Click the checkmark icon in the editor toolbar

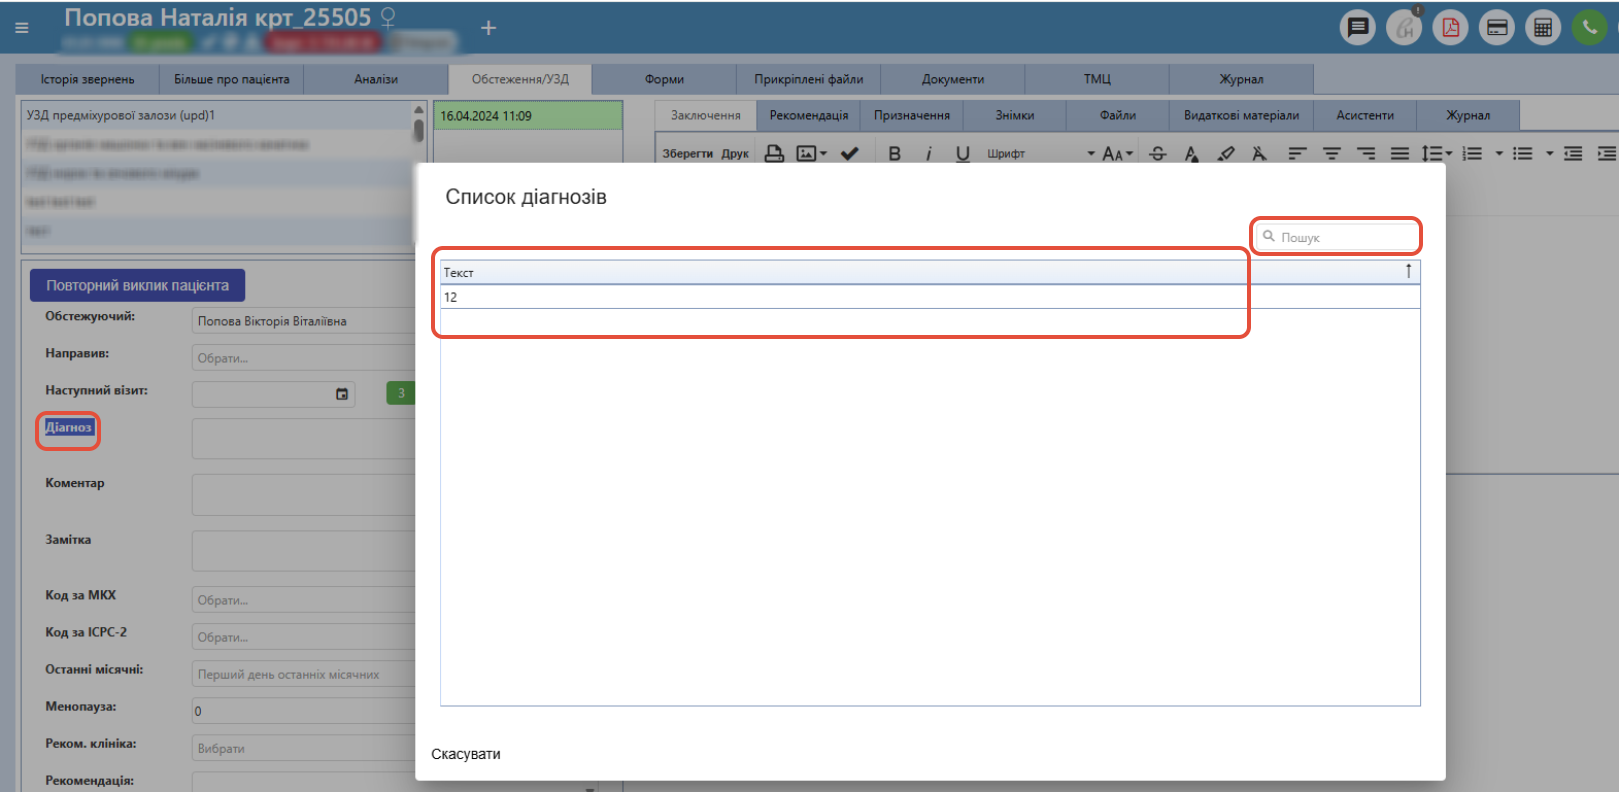(849, 153)
